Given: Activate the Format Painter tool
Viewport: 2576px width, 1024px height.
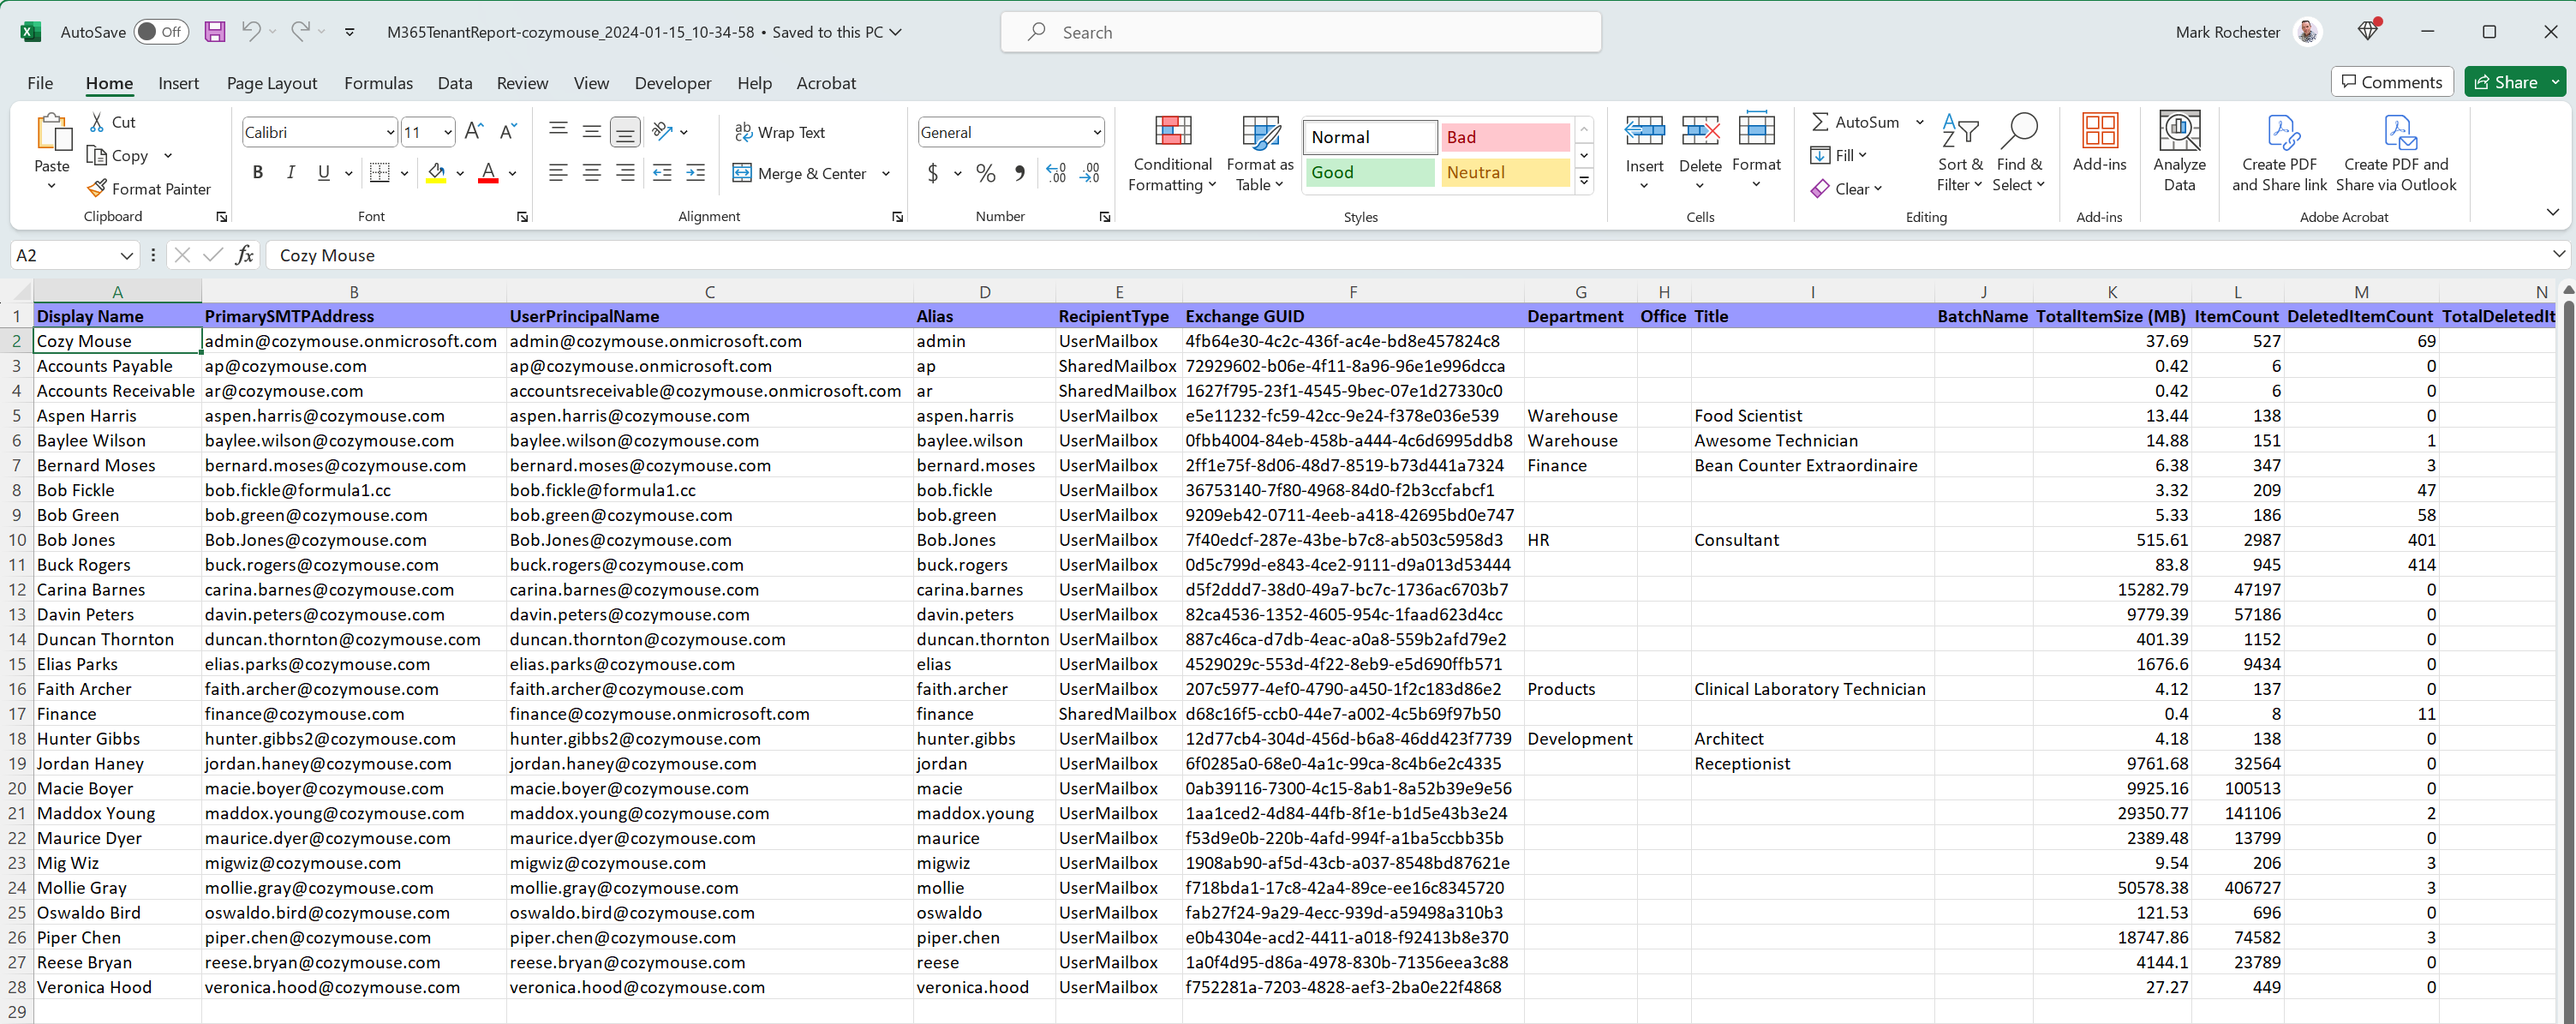Looking at the screenshot, I should tap(149, 188).
